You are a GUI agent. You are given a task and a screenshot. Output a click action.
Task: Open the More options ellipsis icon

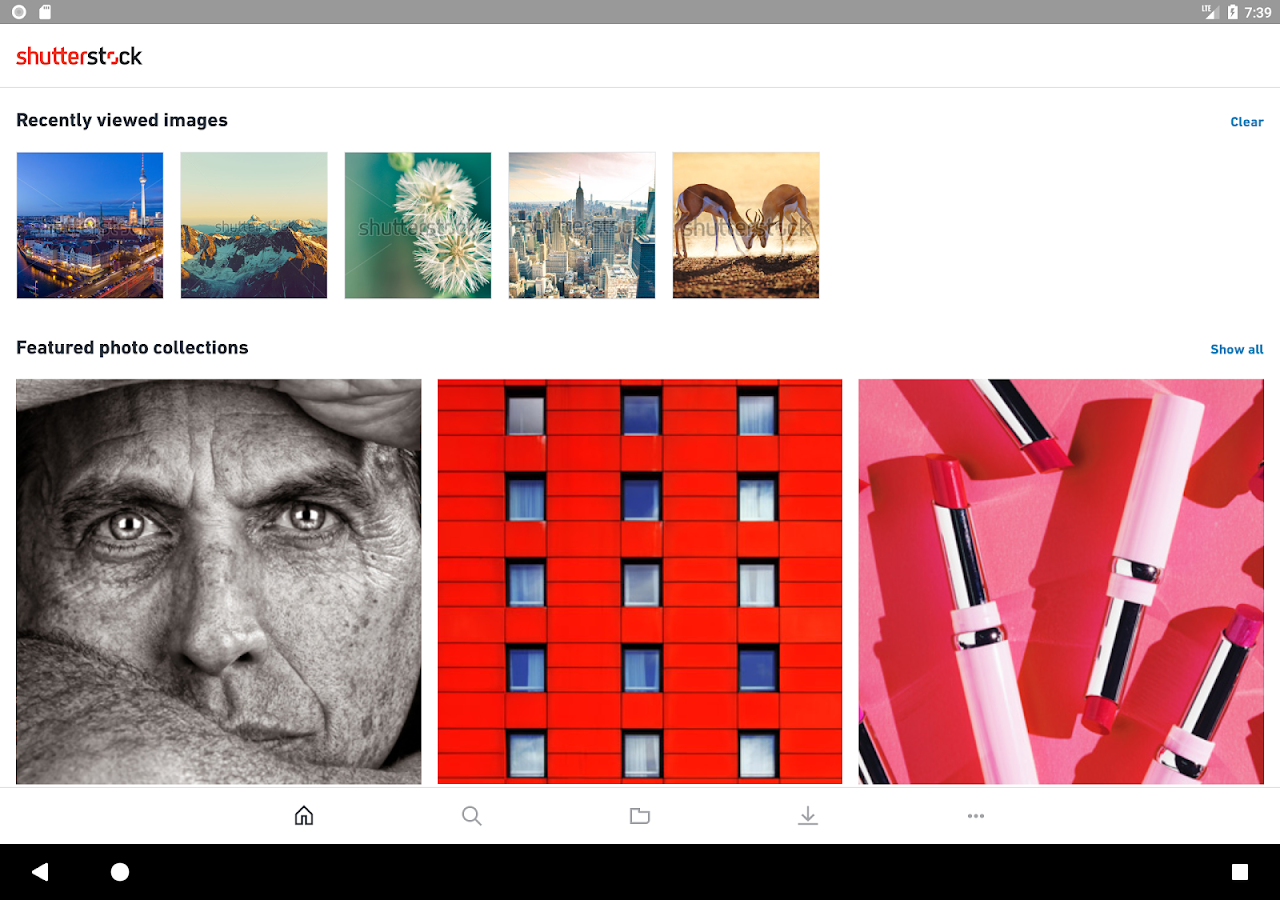pos(975,815)
